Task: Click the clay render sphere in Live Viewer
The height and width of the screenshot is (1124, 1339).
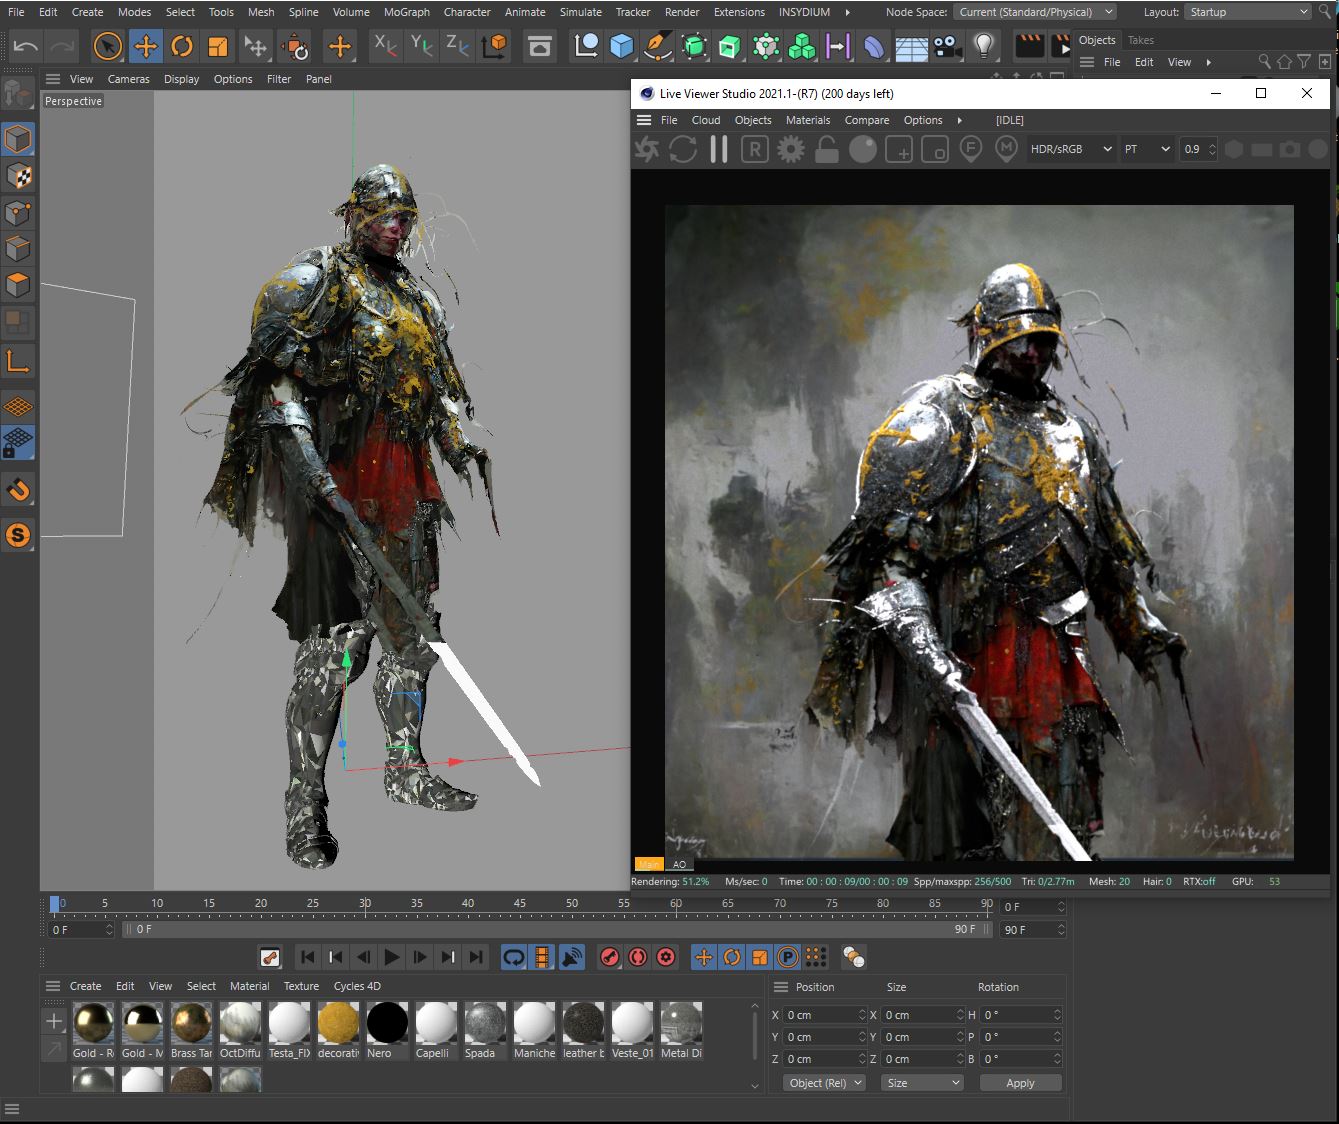Action: coord(863,149)
